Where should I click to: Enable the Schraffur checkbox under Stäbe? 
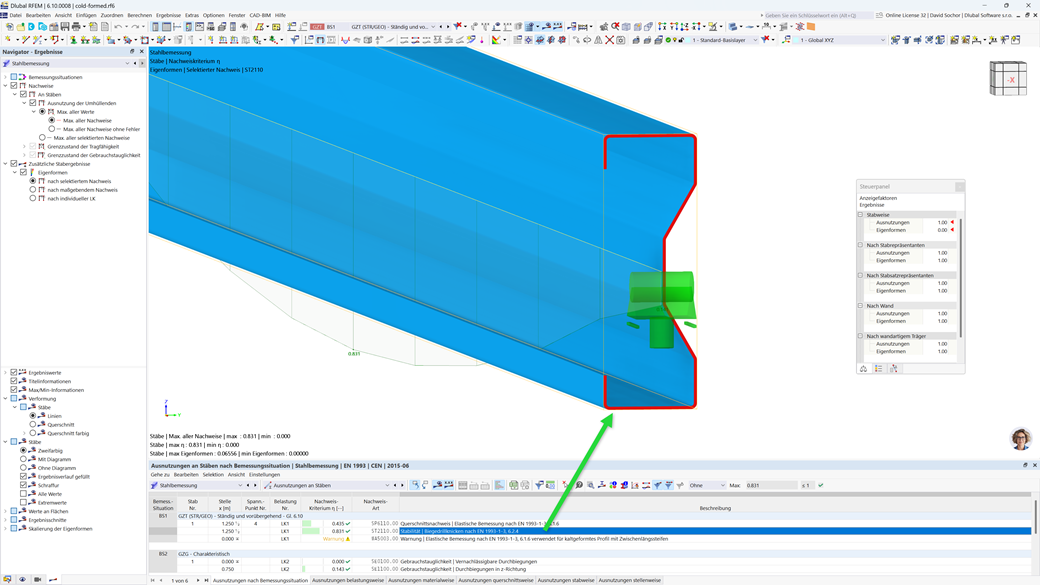23,485
